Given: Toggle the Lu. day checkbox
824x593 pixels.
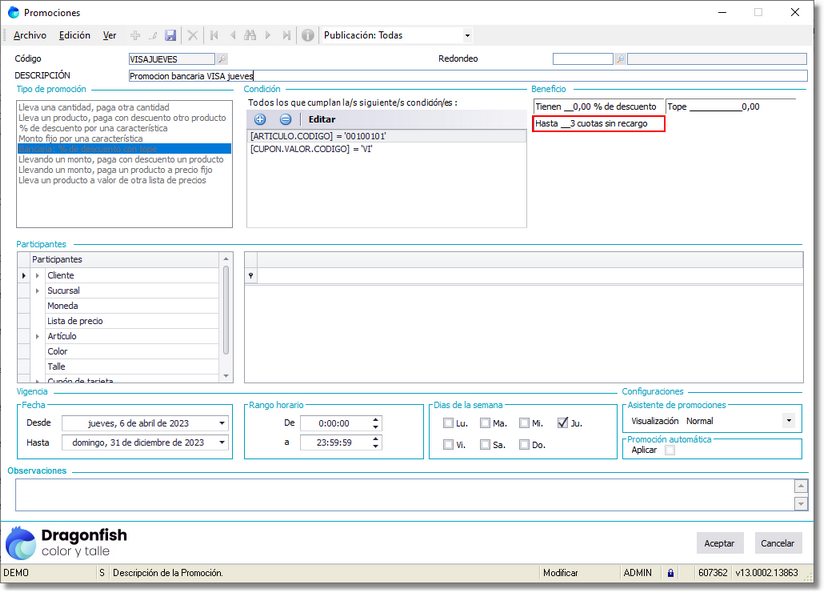Looking at the screenshot, I should [448, 423].
